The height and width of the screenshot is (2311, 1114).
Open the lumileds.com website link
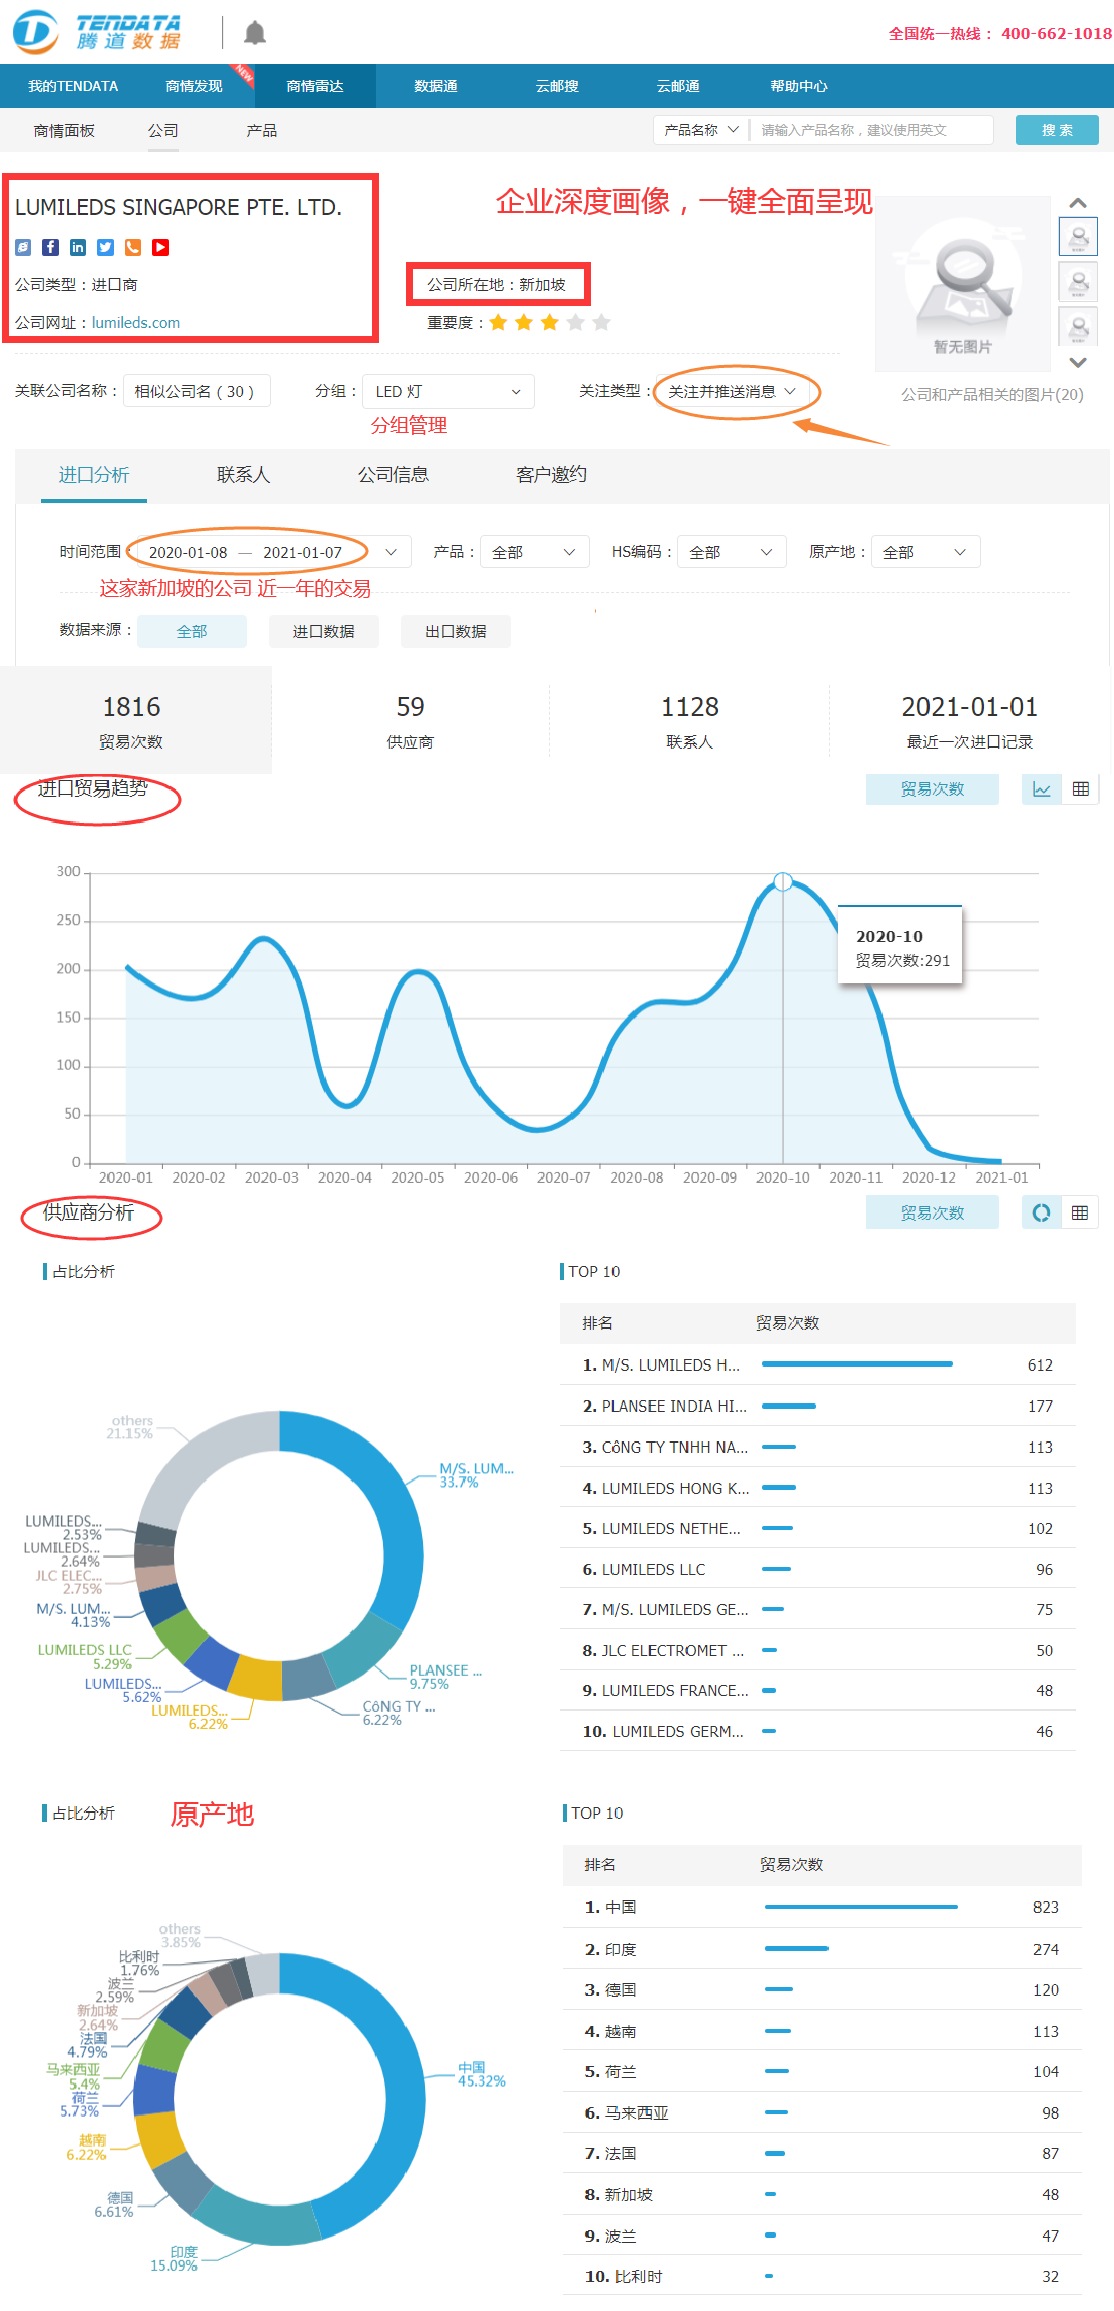click(x=136, y=323)
